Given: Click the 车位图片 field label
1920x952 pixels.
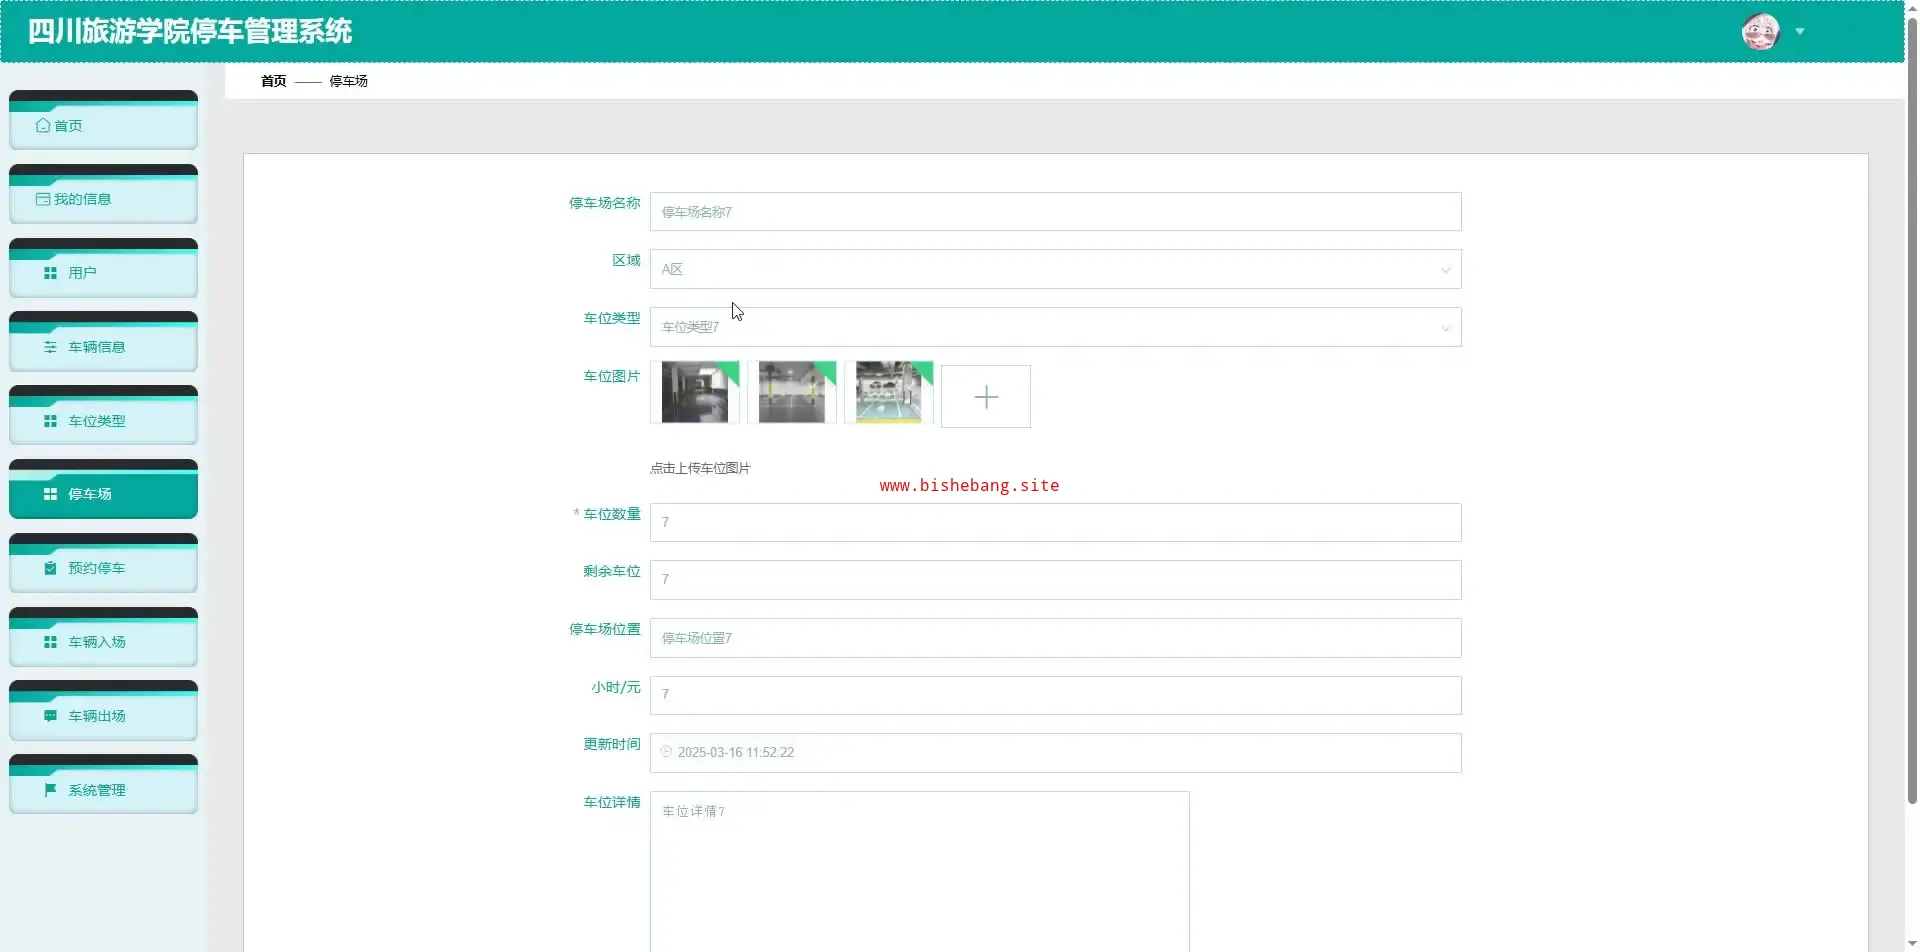Looking at the screenshot, I should tap(612, 376).
